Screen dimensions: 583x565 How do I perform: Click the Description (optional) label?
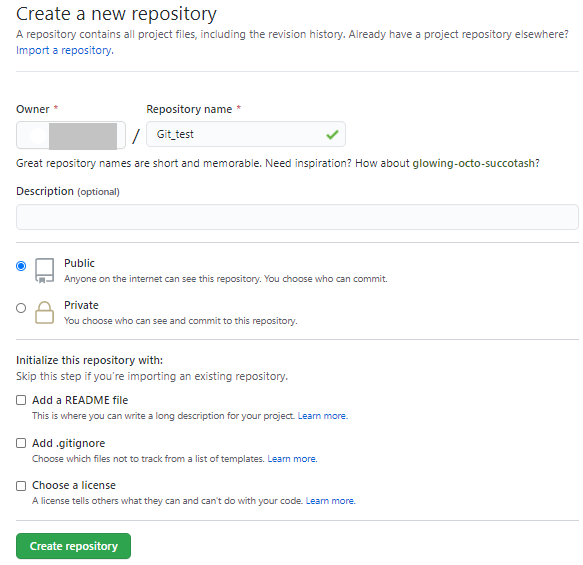pos(68,191)
